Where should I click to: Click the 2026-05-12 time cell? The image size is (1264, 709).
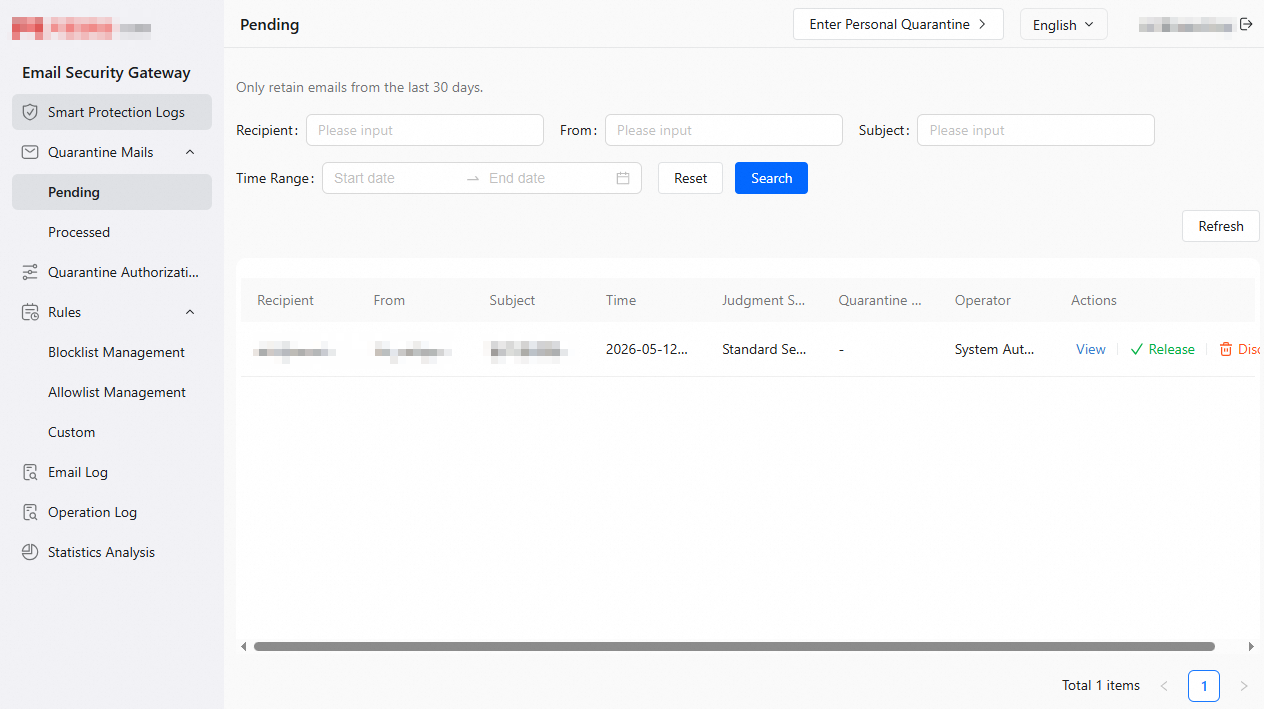coord(647,349)
